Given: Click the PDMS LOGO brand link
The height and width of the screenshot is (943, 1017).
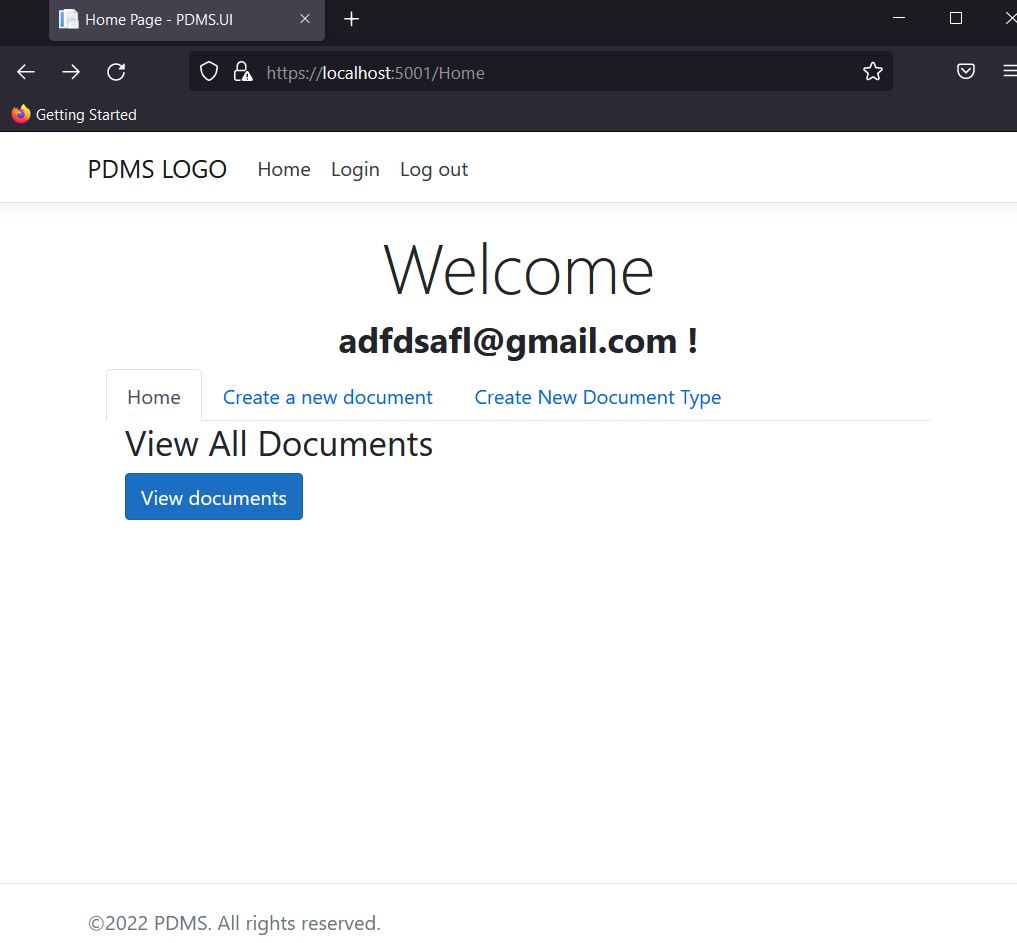Looking at the screenshot, I should [157, 169].
